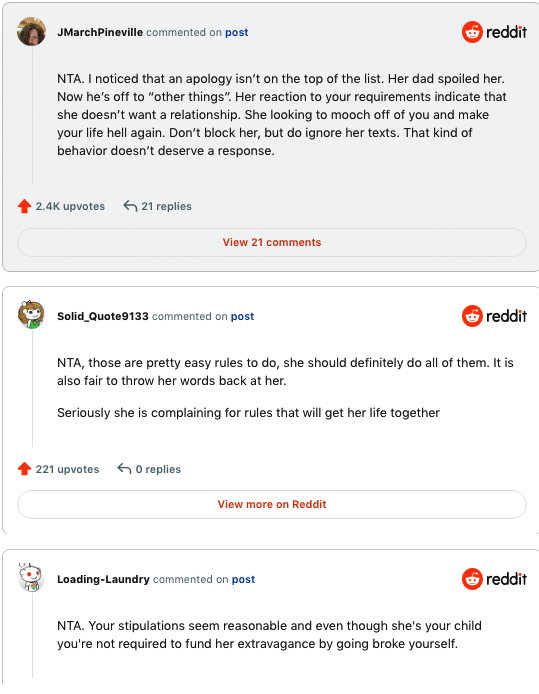
Task: Click the upvote arrow beside 221 upvotes
Action: (x=24, y=469)
